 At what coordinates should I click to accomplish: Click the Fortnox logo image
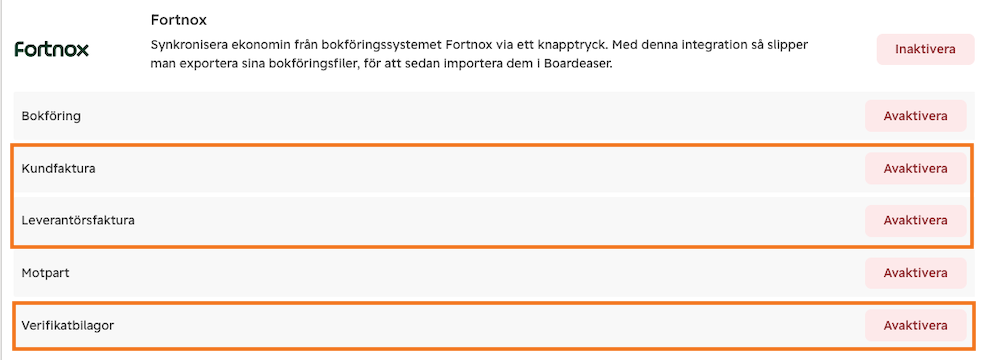click(52, 50)
